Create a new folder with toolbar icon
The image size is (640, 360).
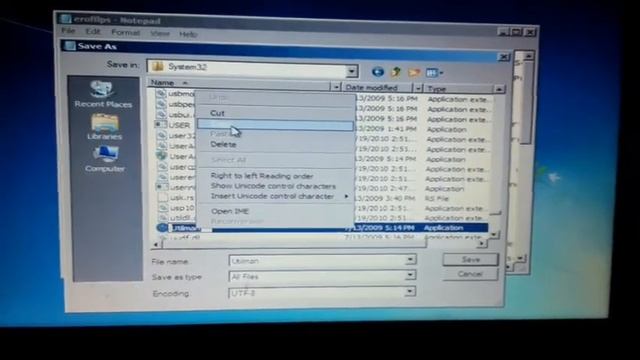[413, 73]
